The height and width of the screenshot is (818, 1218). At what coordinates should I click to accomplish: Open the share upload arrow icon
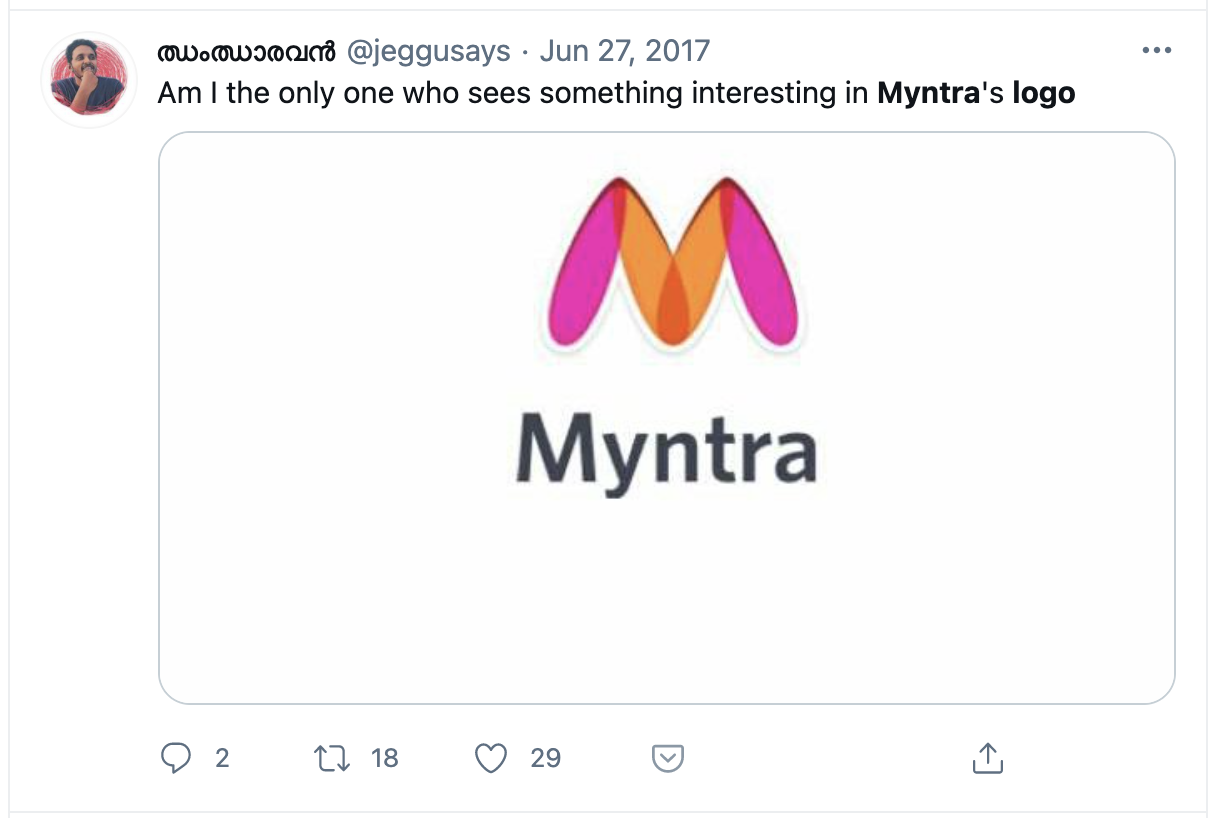coord(987,758)
